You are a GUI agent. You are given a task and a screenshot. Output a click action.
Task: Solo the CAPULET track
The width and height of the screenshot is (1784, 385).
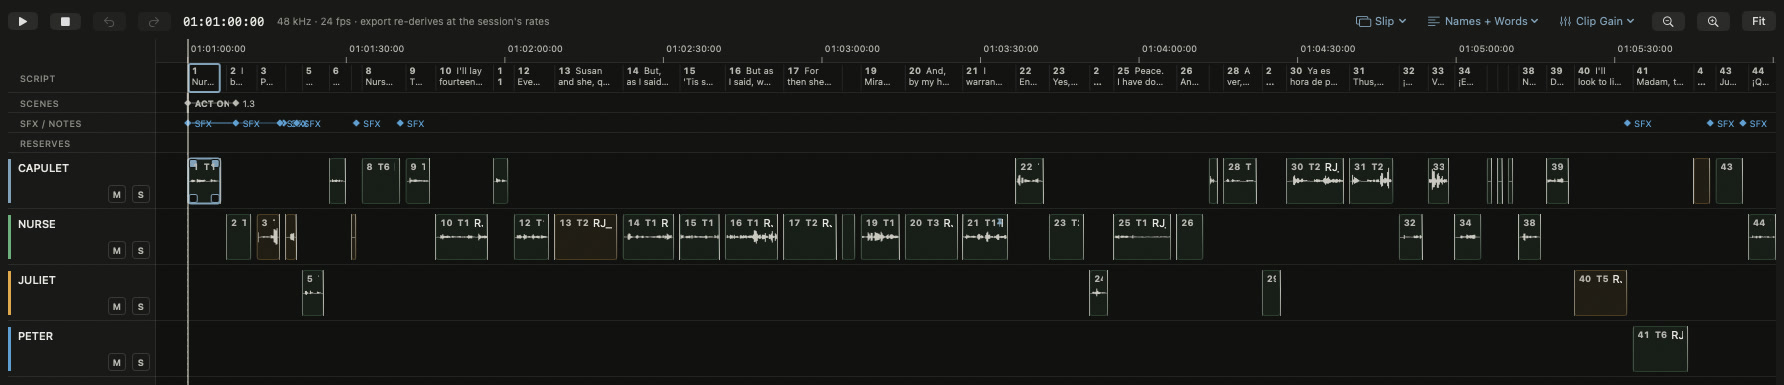point(141,195)
